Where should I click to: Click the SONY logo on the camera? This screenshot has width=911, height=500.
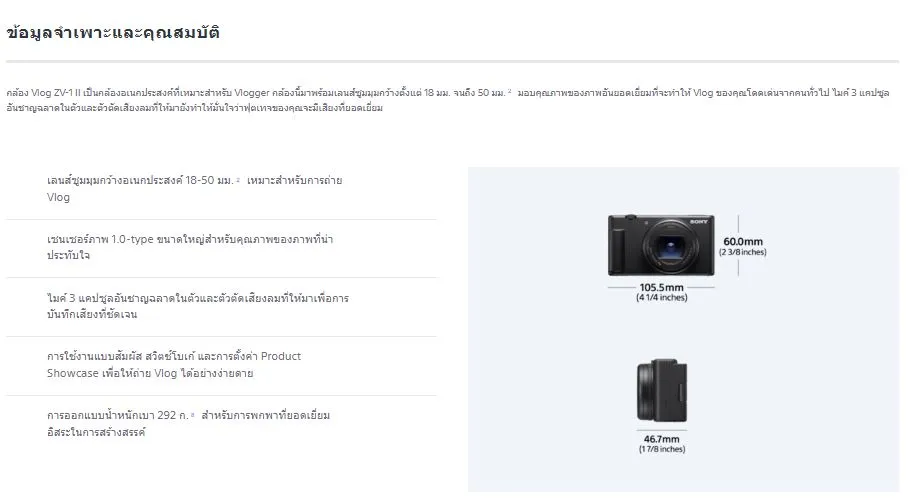point(699,221)
